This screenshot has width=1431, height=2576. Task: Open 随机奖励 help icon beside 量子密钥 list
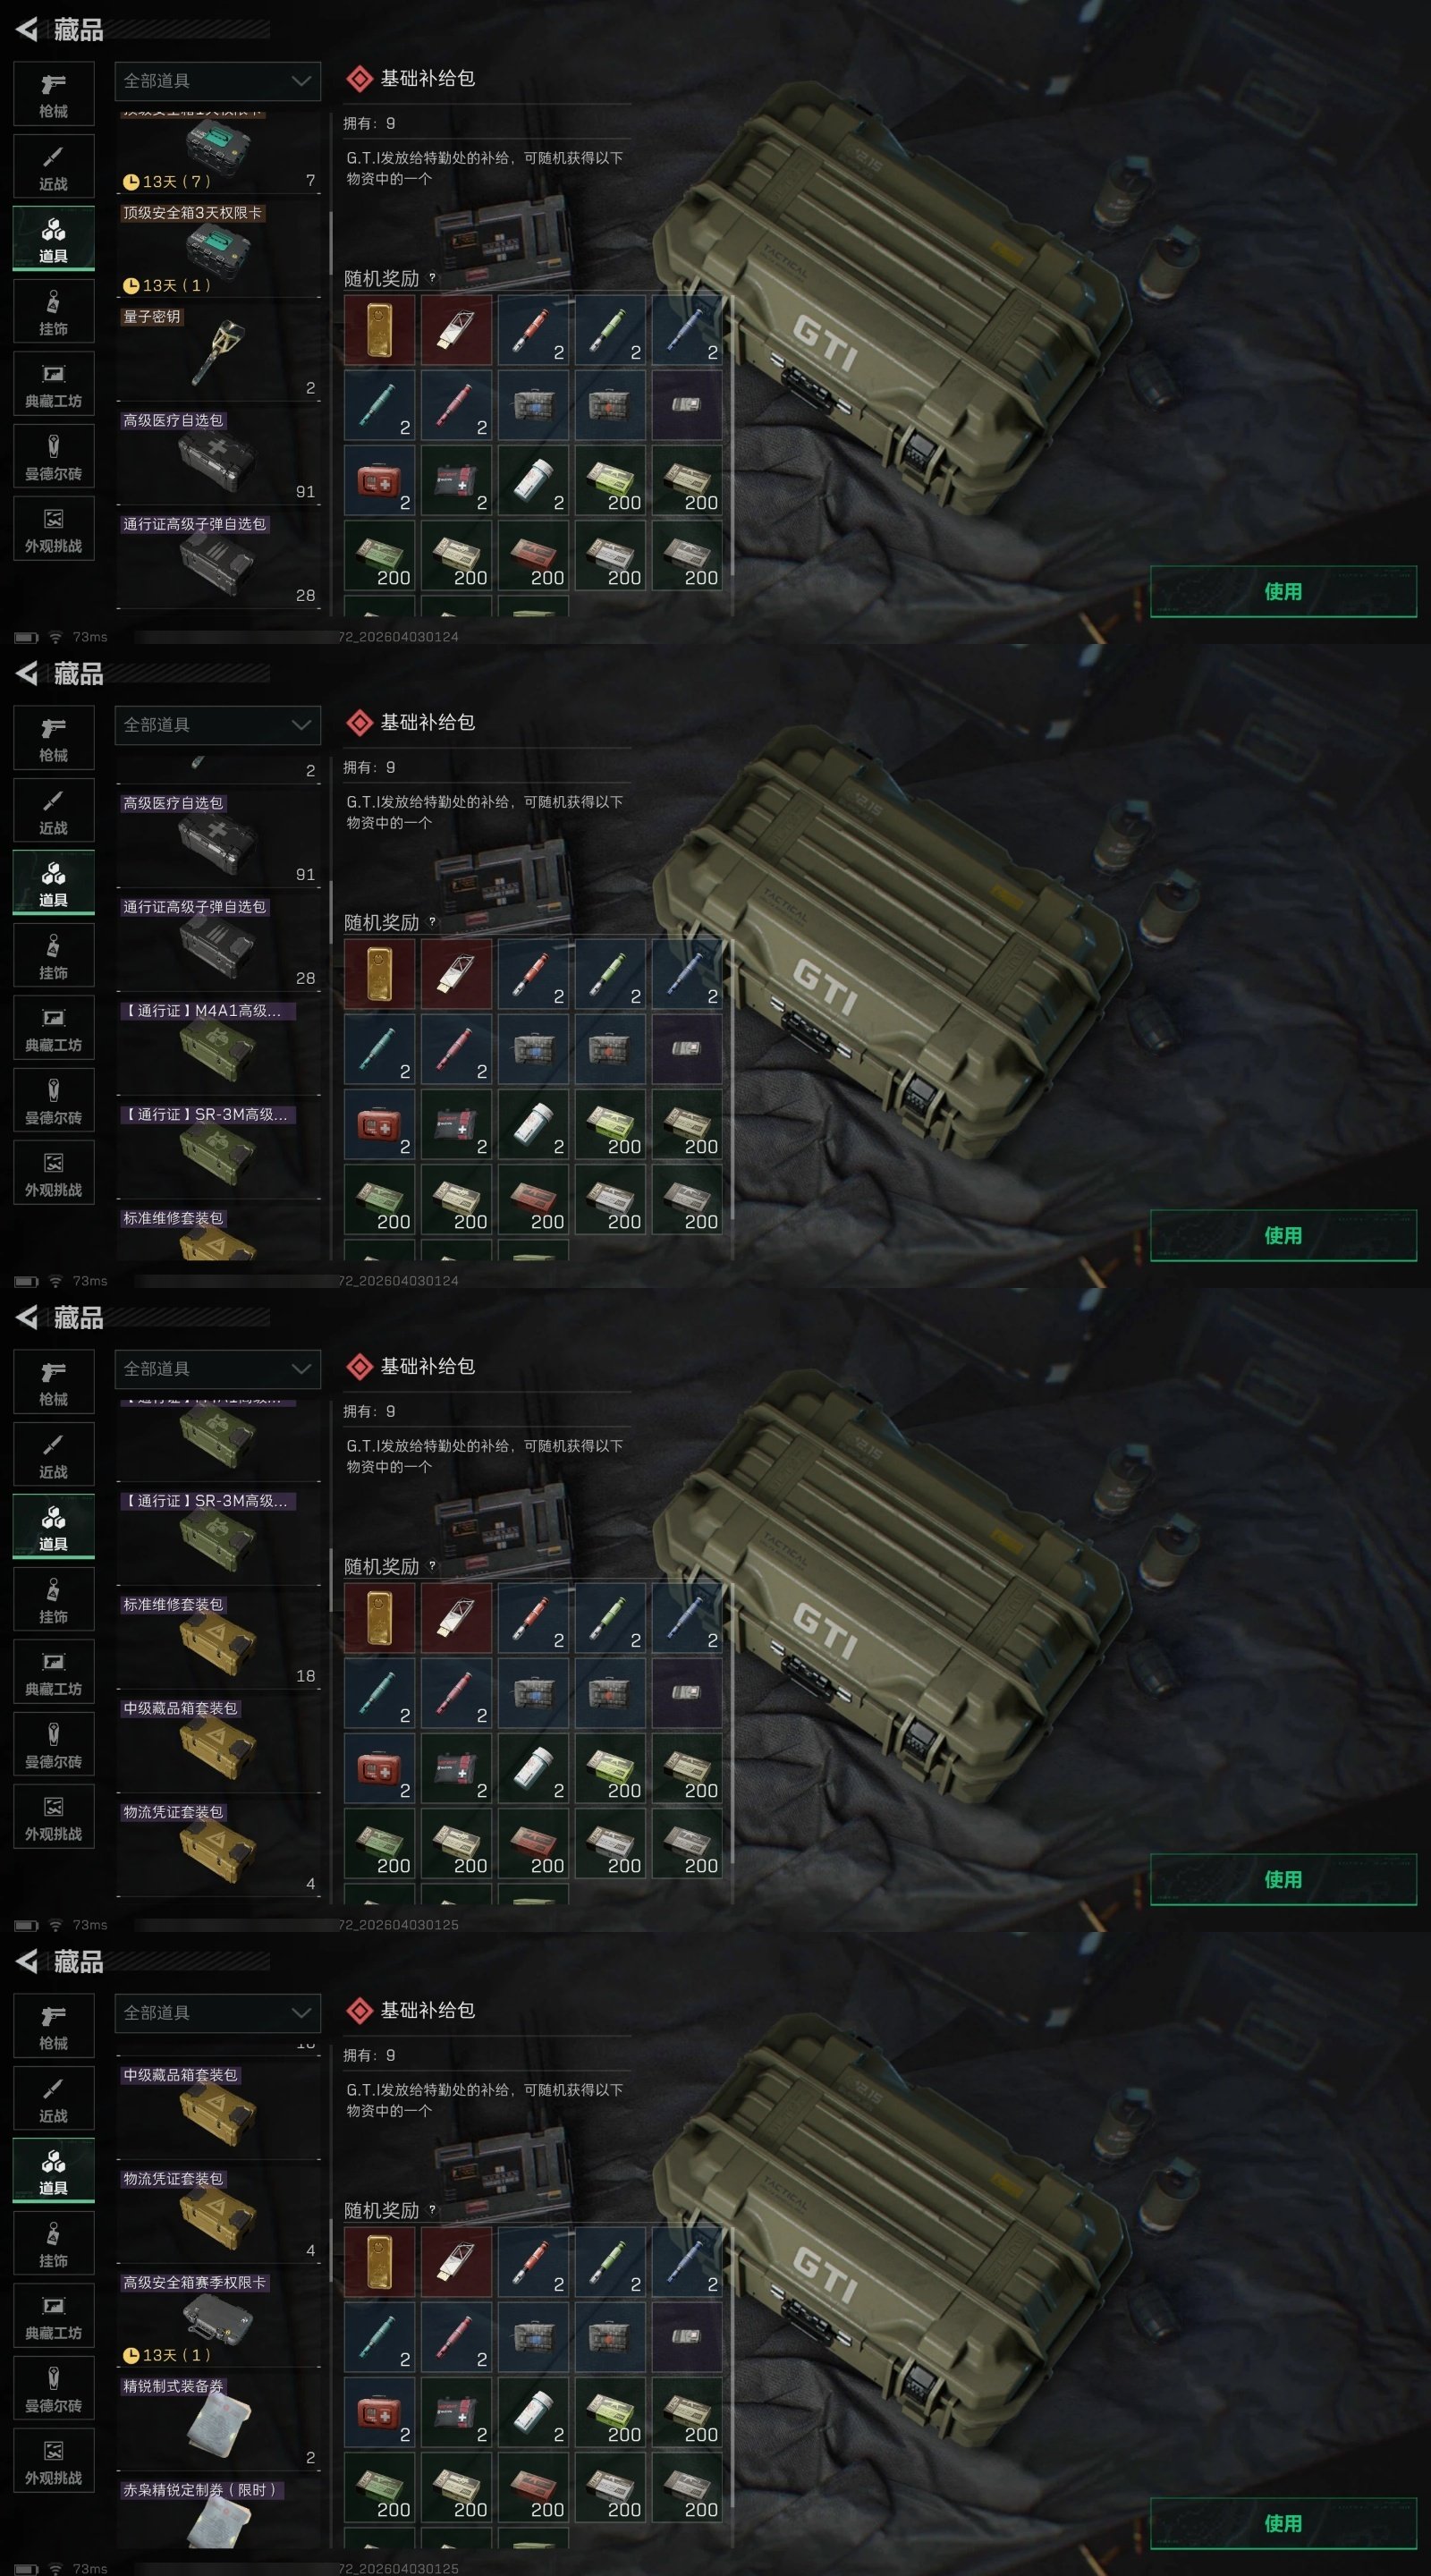tap(432, 278)
